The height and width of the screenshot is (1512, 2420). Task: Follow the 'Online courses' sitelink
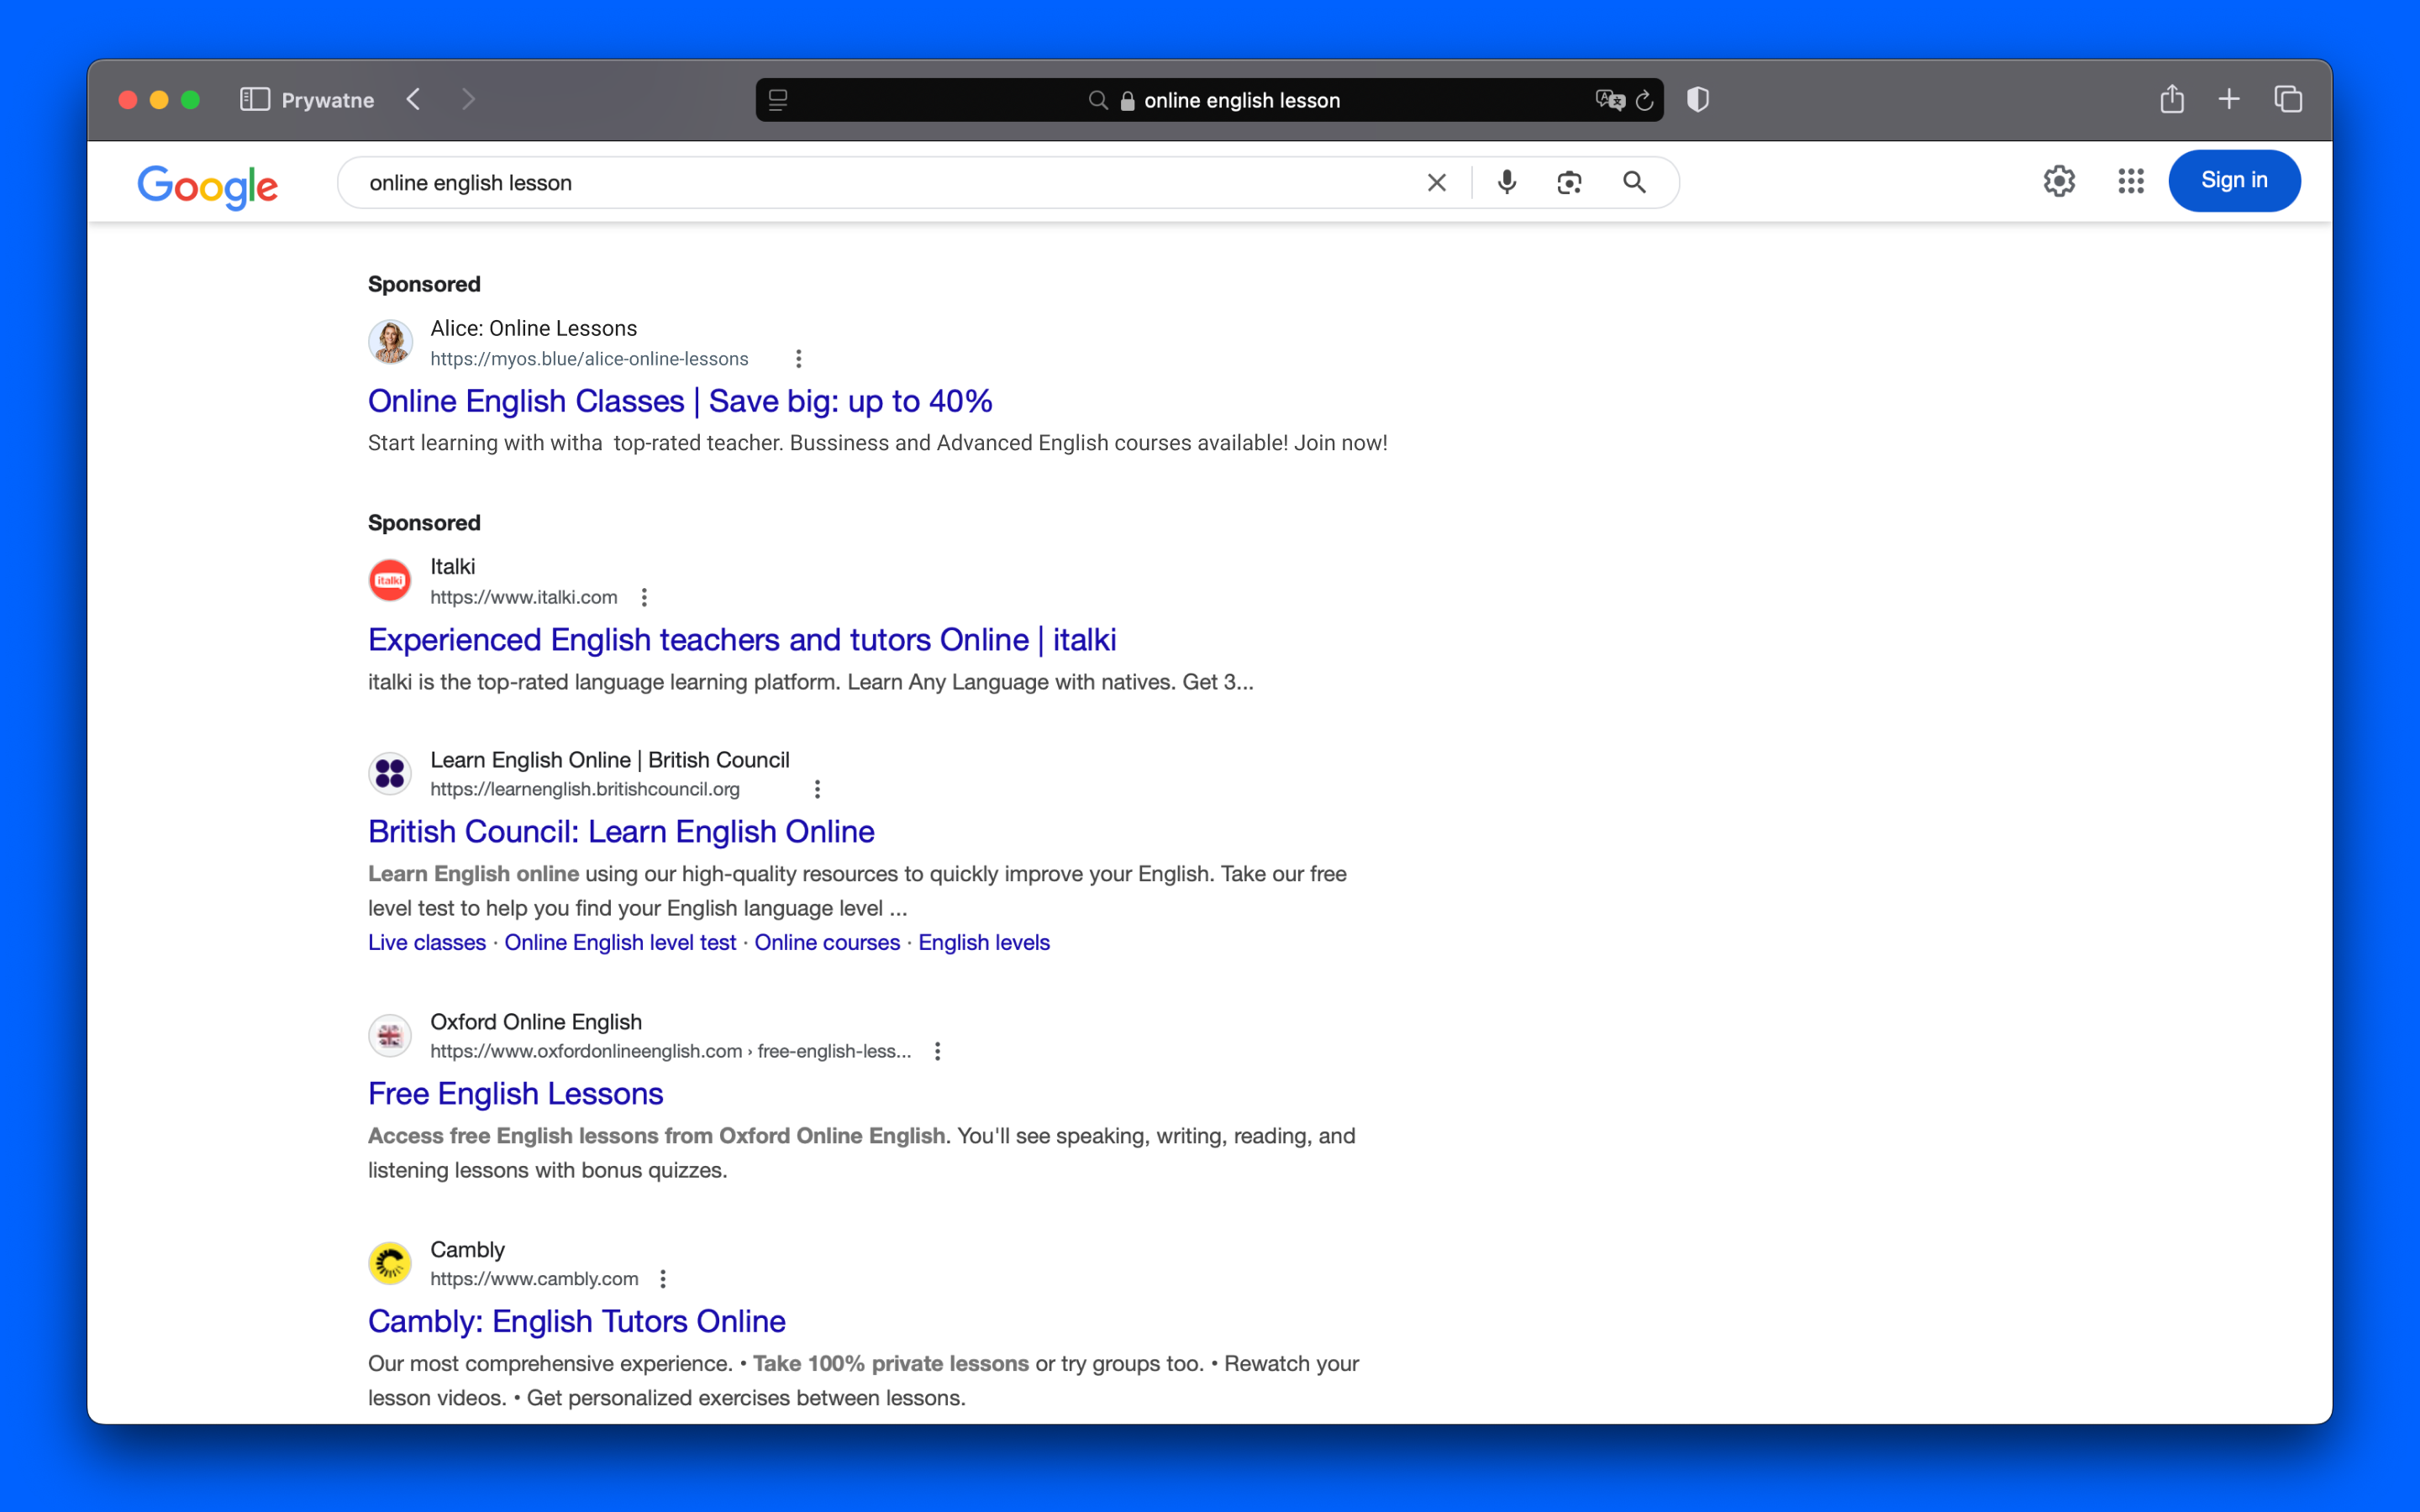click(x=827, y=942)
